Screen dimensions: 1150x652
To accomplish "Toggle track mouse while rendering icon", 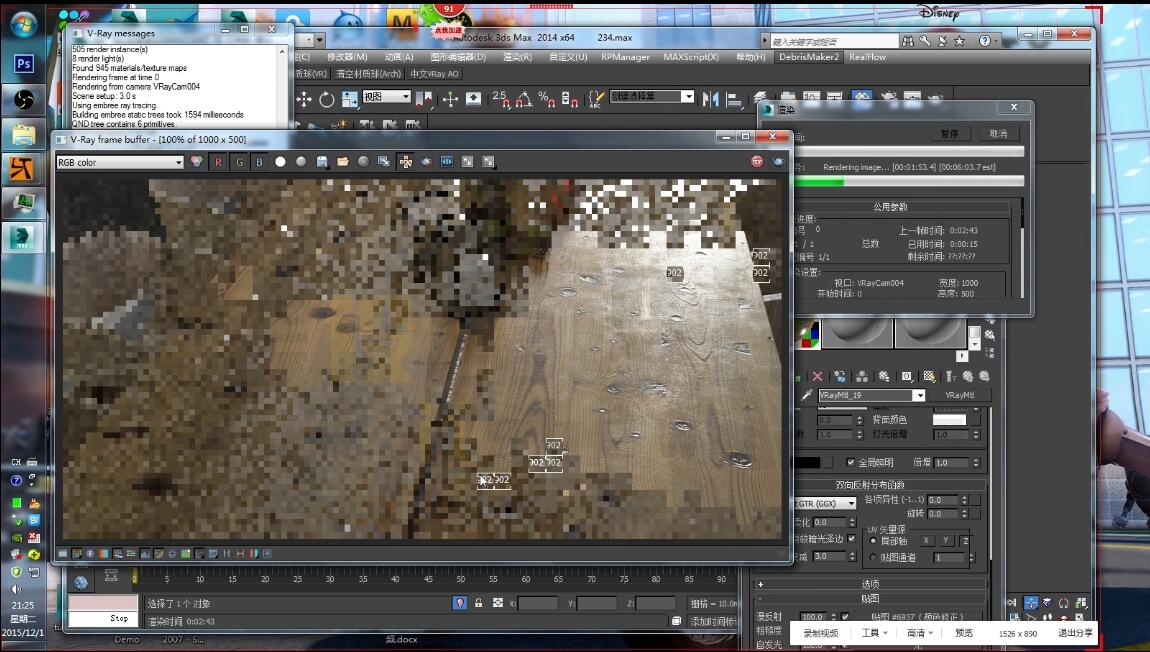I will pos(405,161).
